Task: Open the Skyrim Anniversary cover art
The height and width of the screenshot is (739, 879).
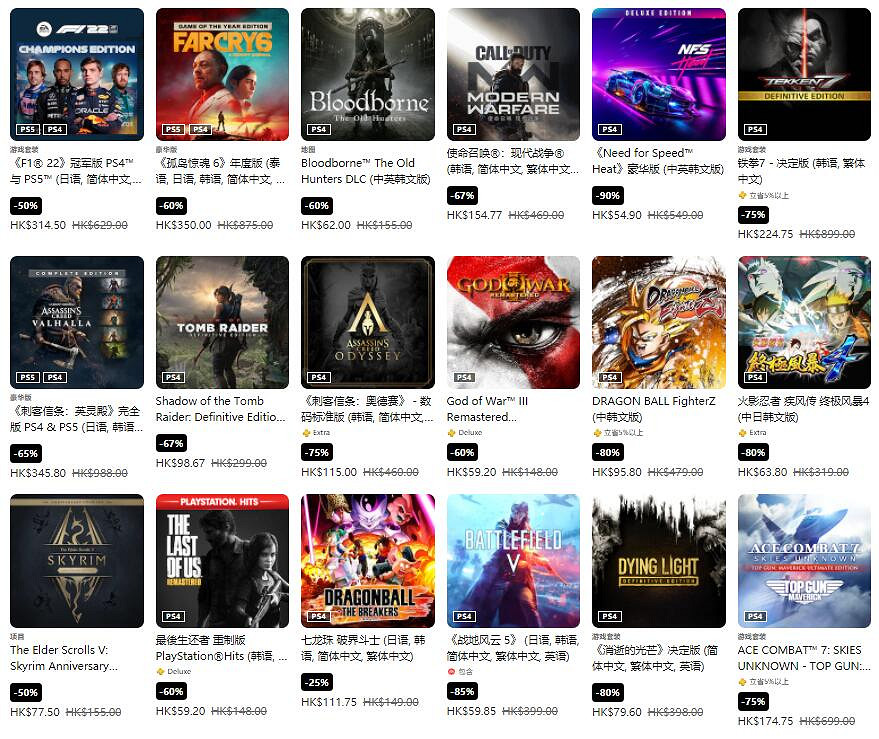Action: click(x=77, y=561)
